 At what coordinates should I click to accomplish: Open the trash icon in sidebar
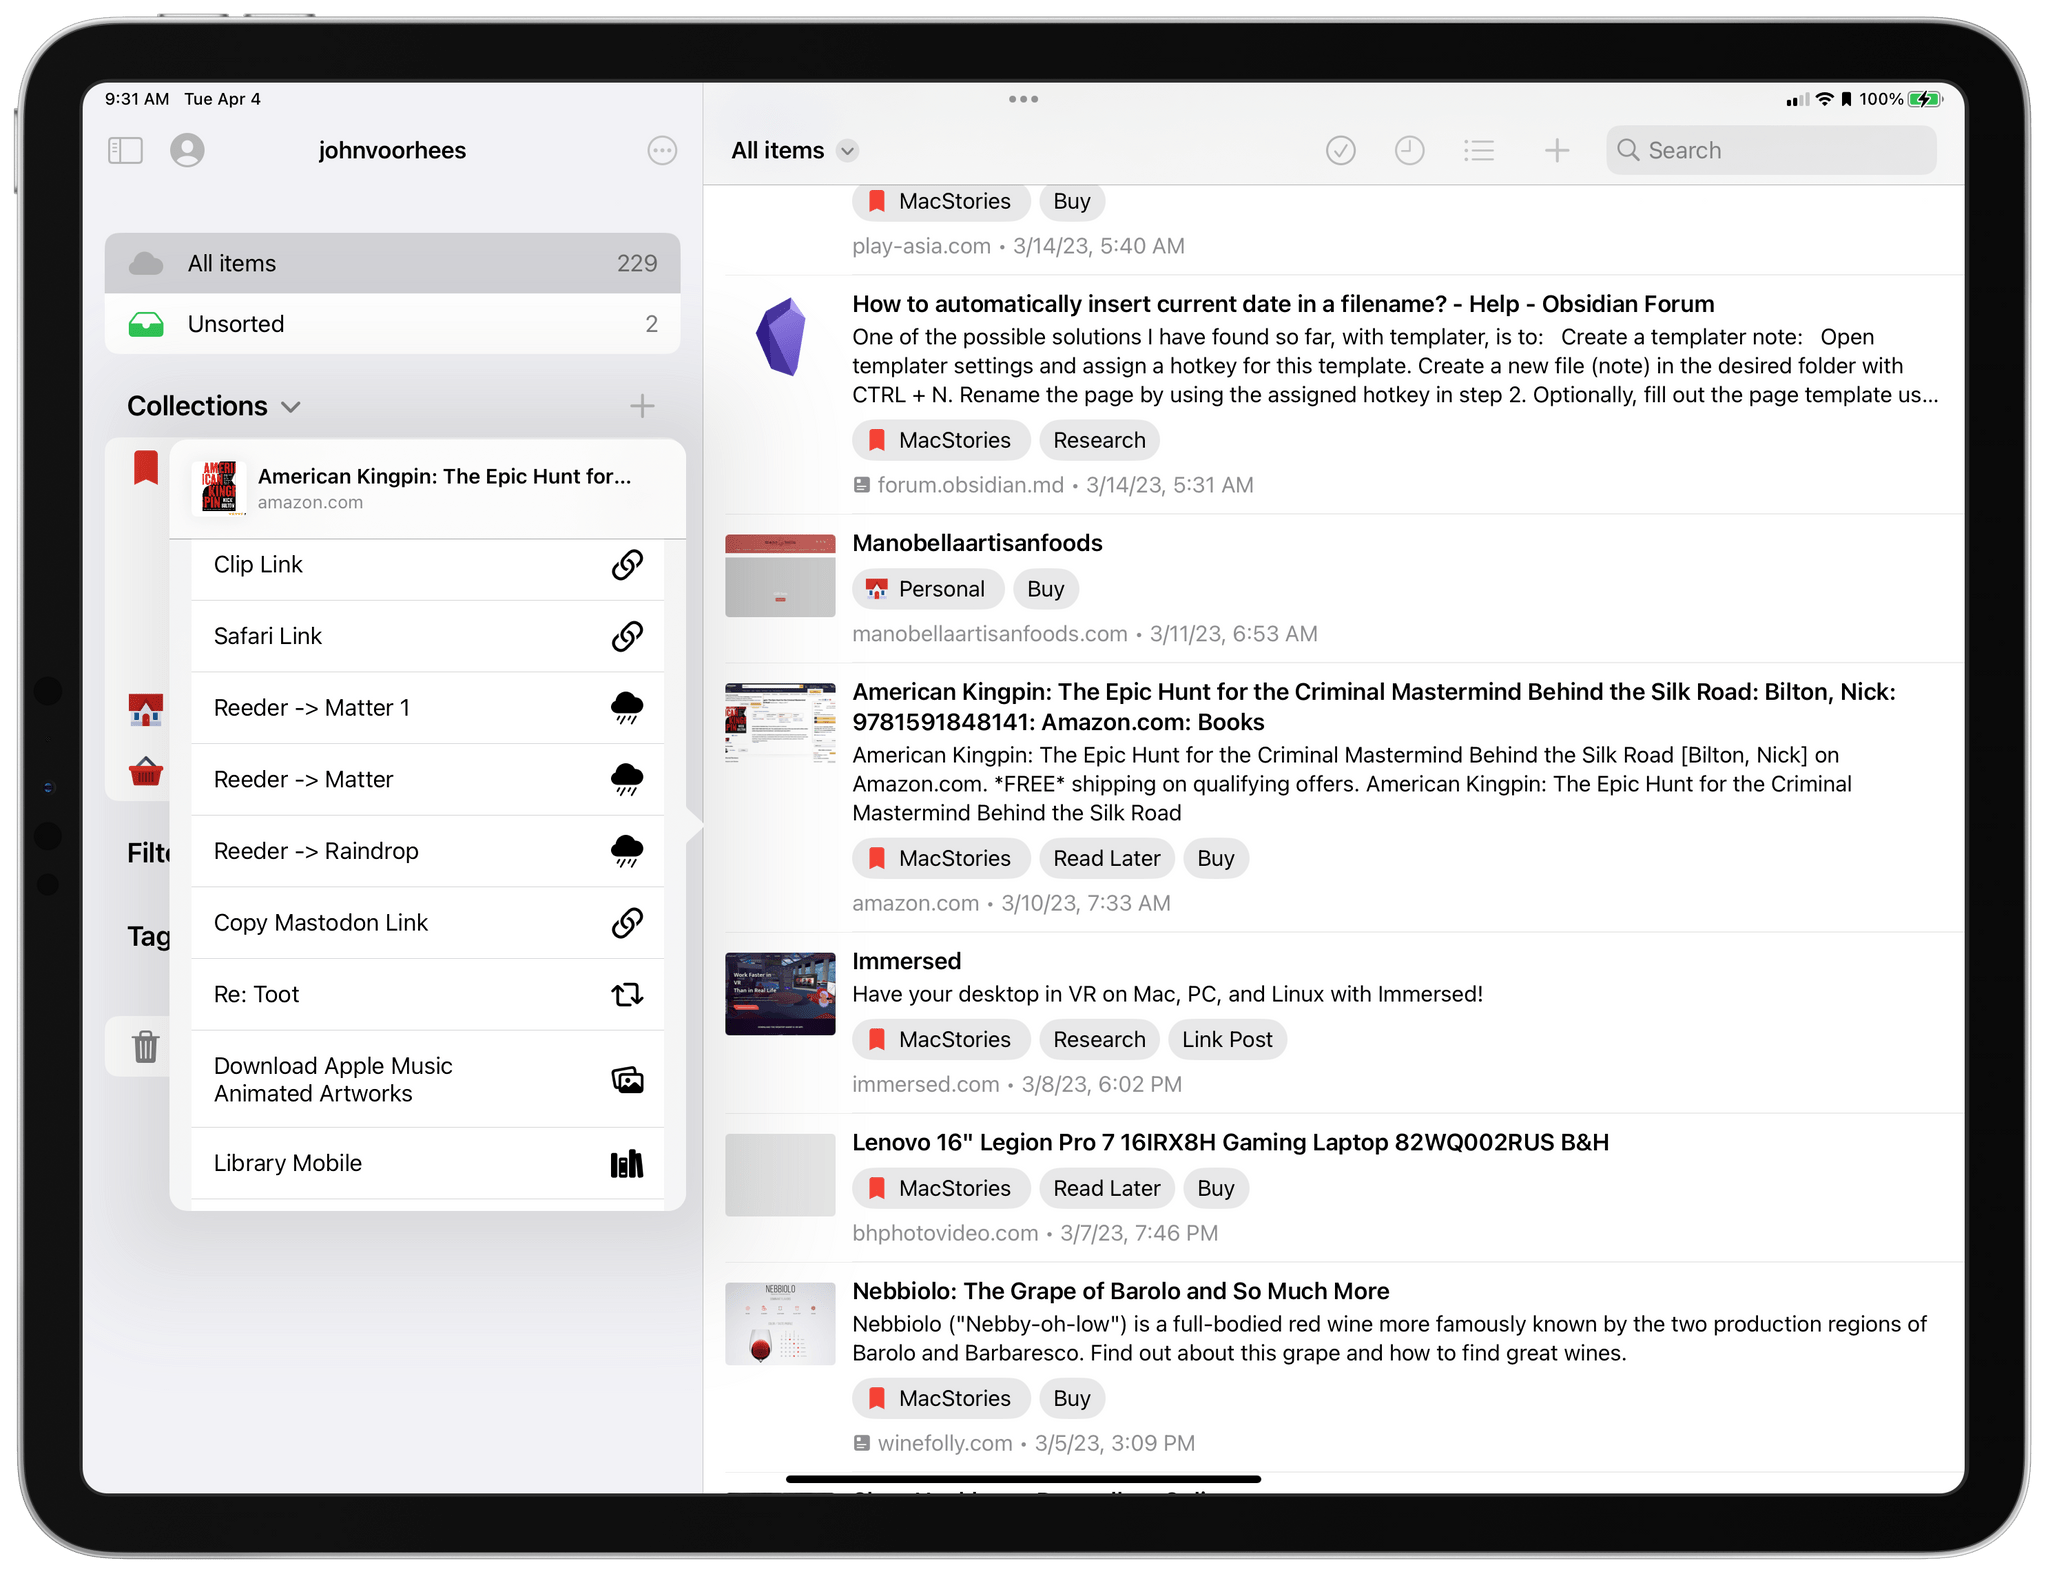pyautogui.click(x=146, y=1047)
